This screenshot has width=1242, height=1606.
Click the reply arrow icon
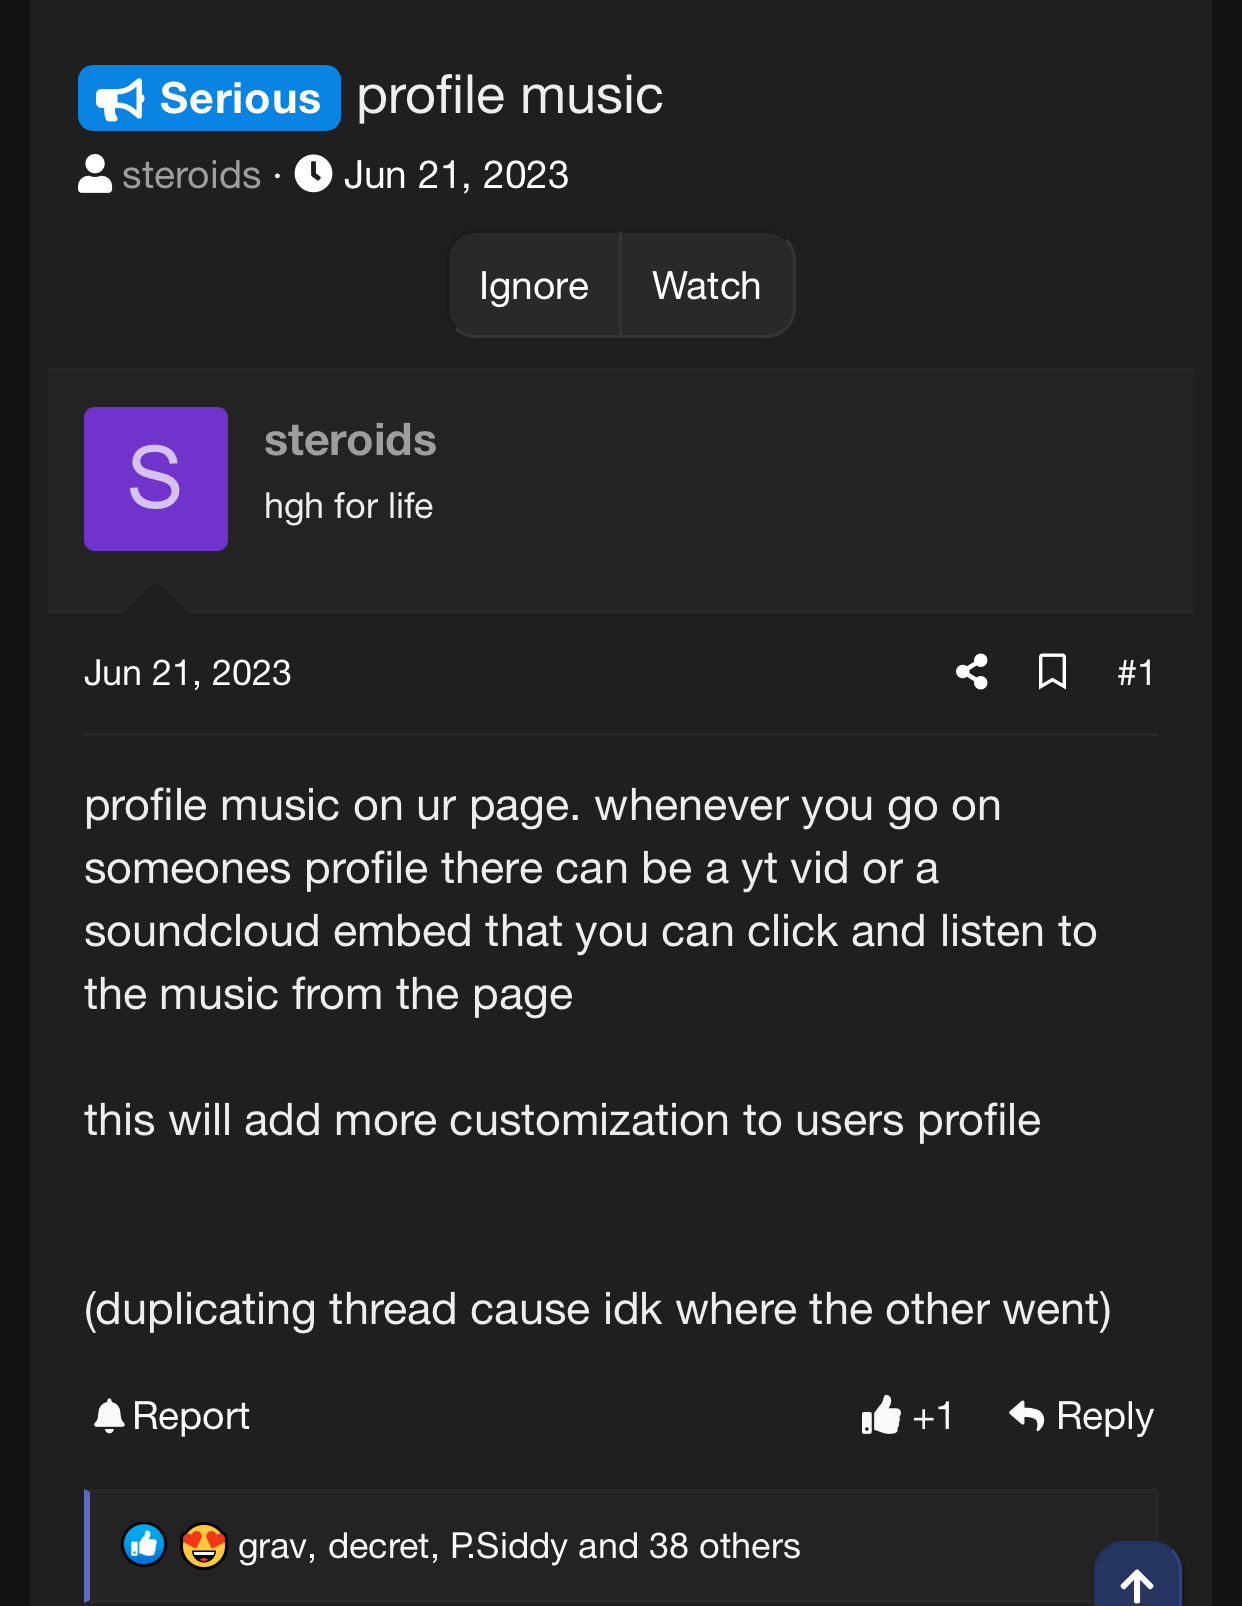(x=1027, y=1416)
